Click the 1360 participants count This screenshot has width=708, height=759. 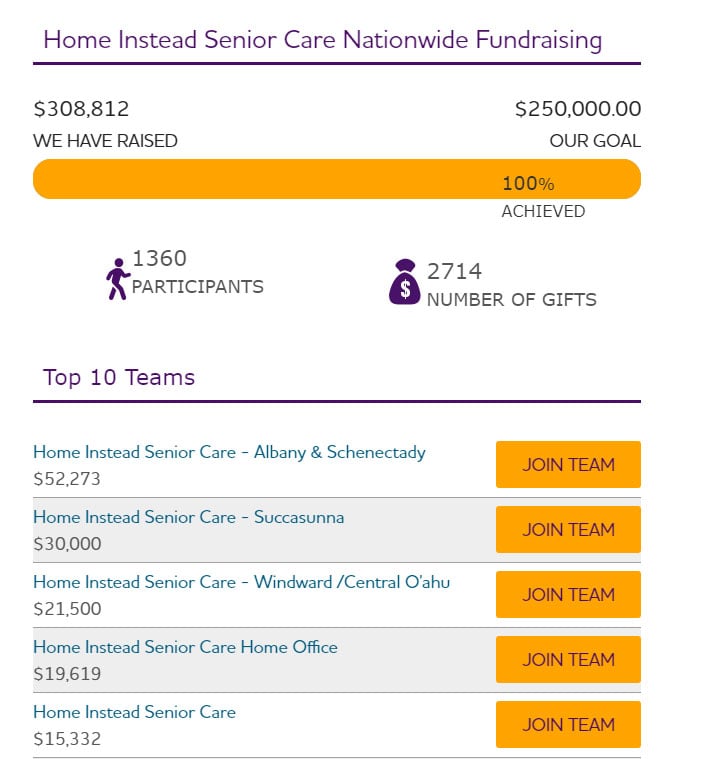coord(159,258)
